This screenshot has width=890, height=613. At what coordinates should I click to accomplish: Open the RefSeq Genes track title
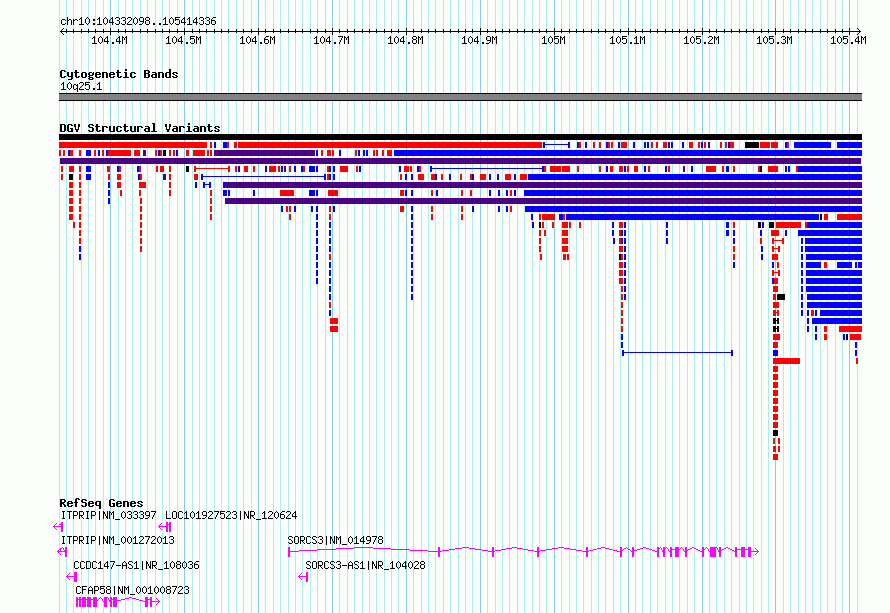point(101,503)
